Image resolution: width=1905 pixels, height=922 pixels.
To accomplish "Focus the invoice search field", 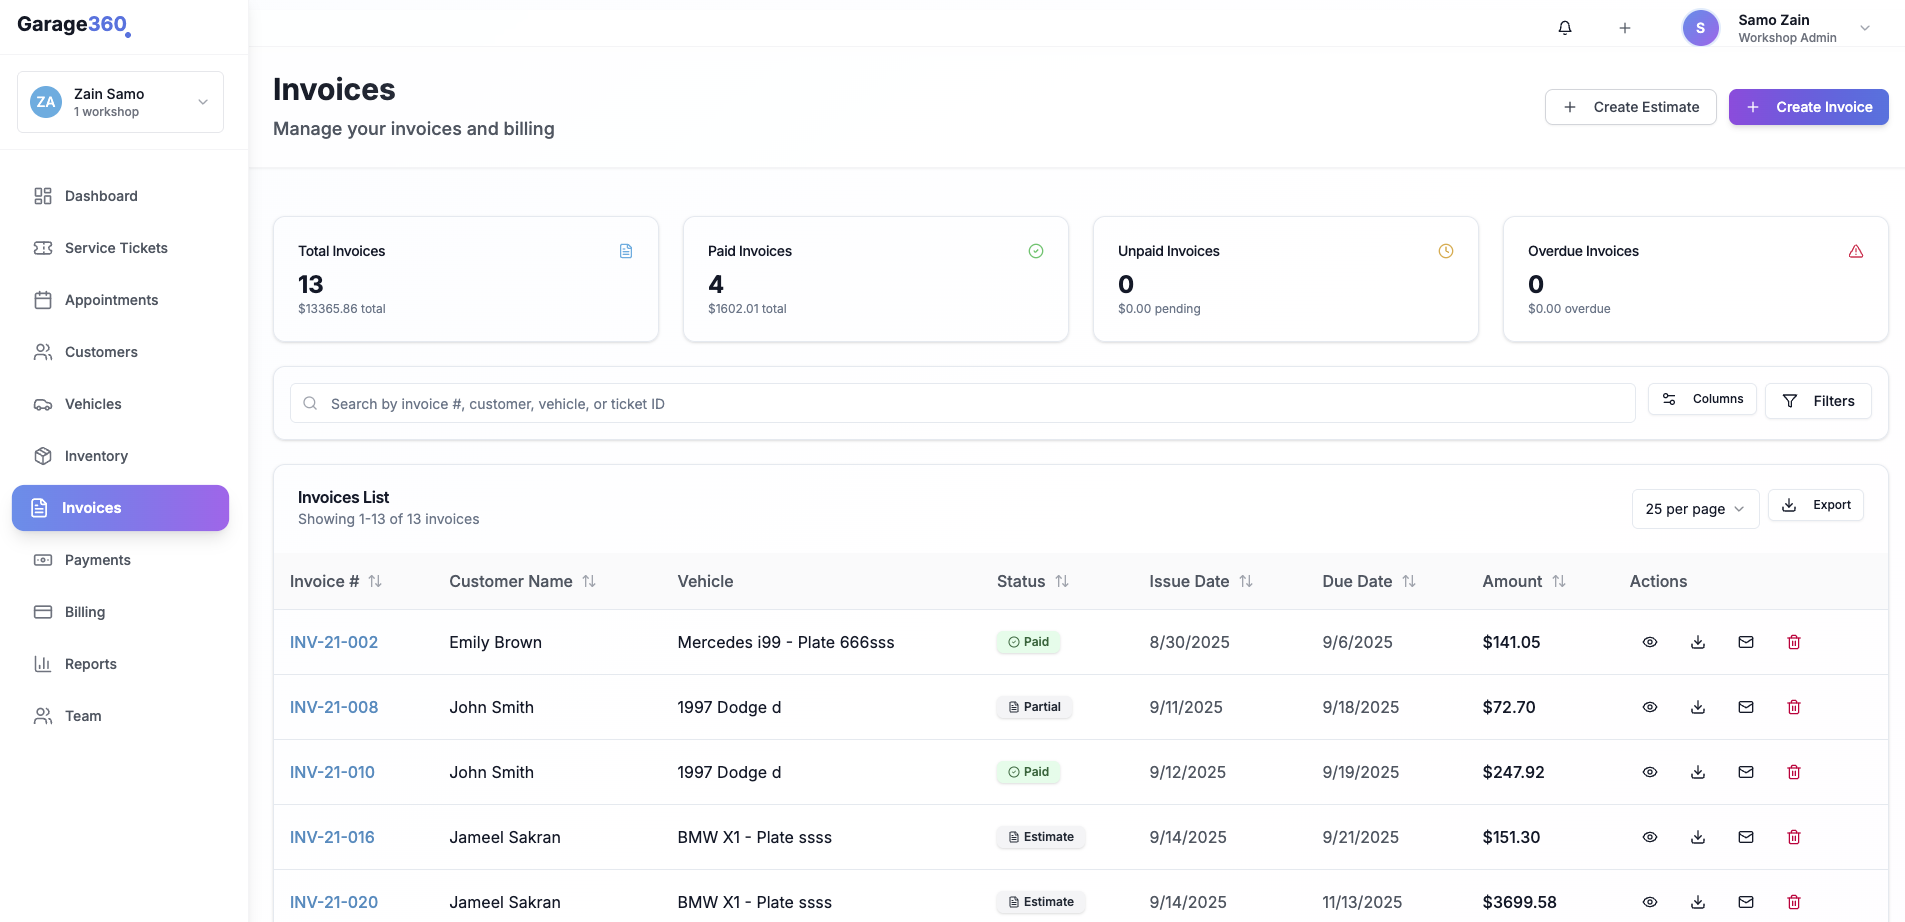I will pos(960,404).
